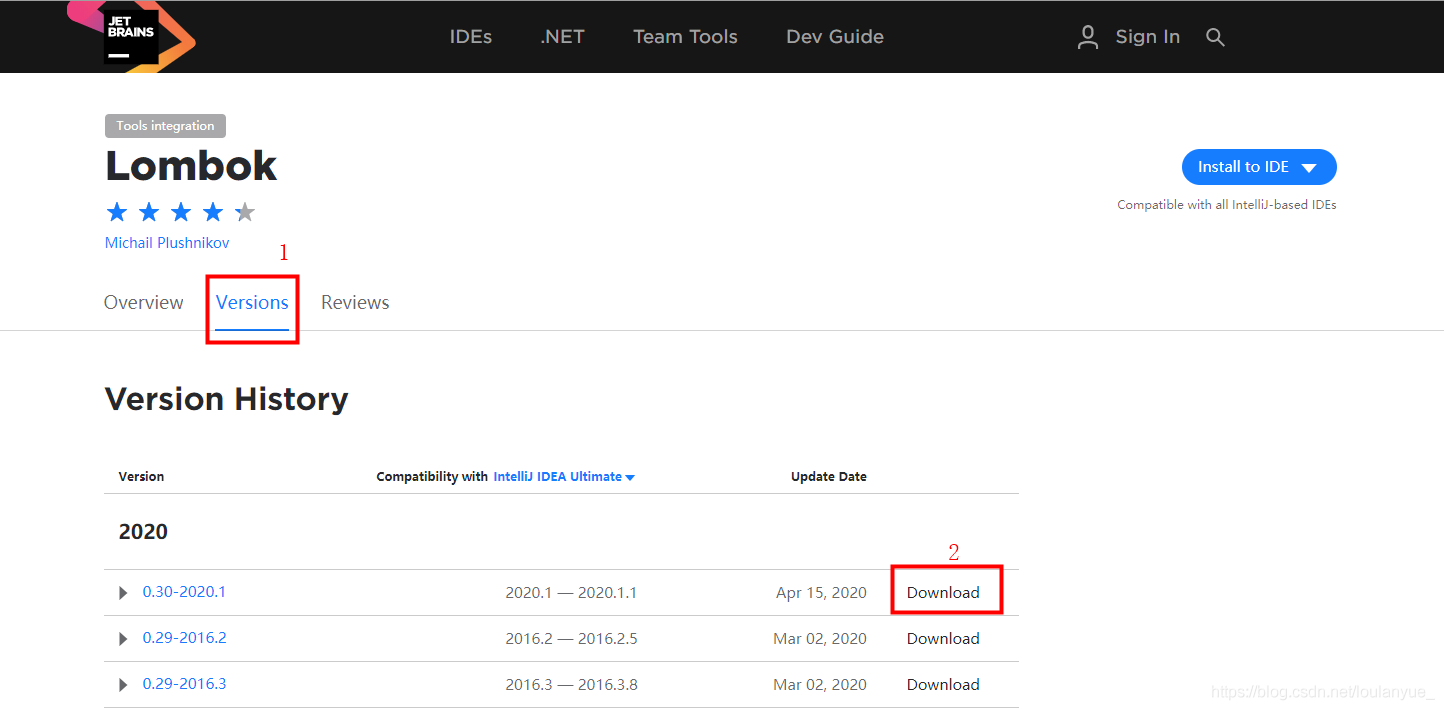Open the IDEs menu
The height and width of the screenshot is (710, 1444).
click(471, 37)
